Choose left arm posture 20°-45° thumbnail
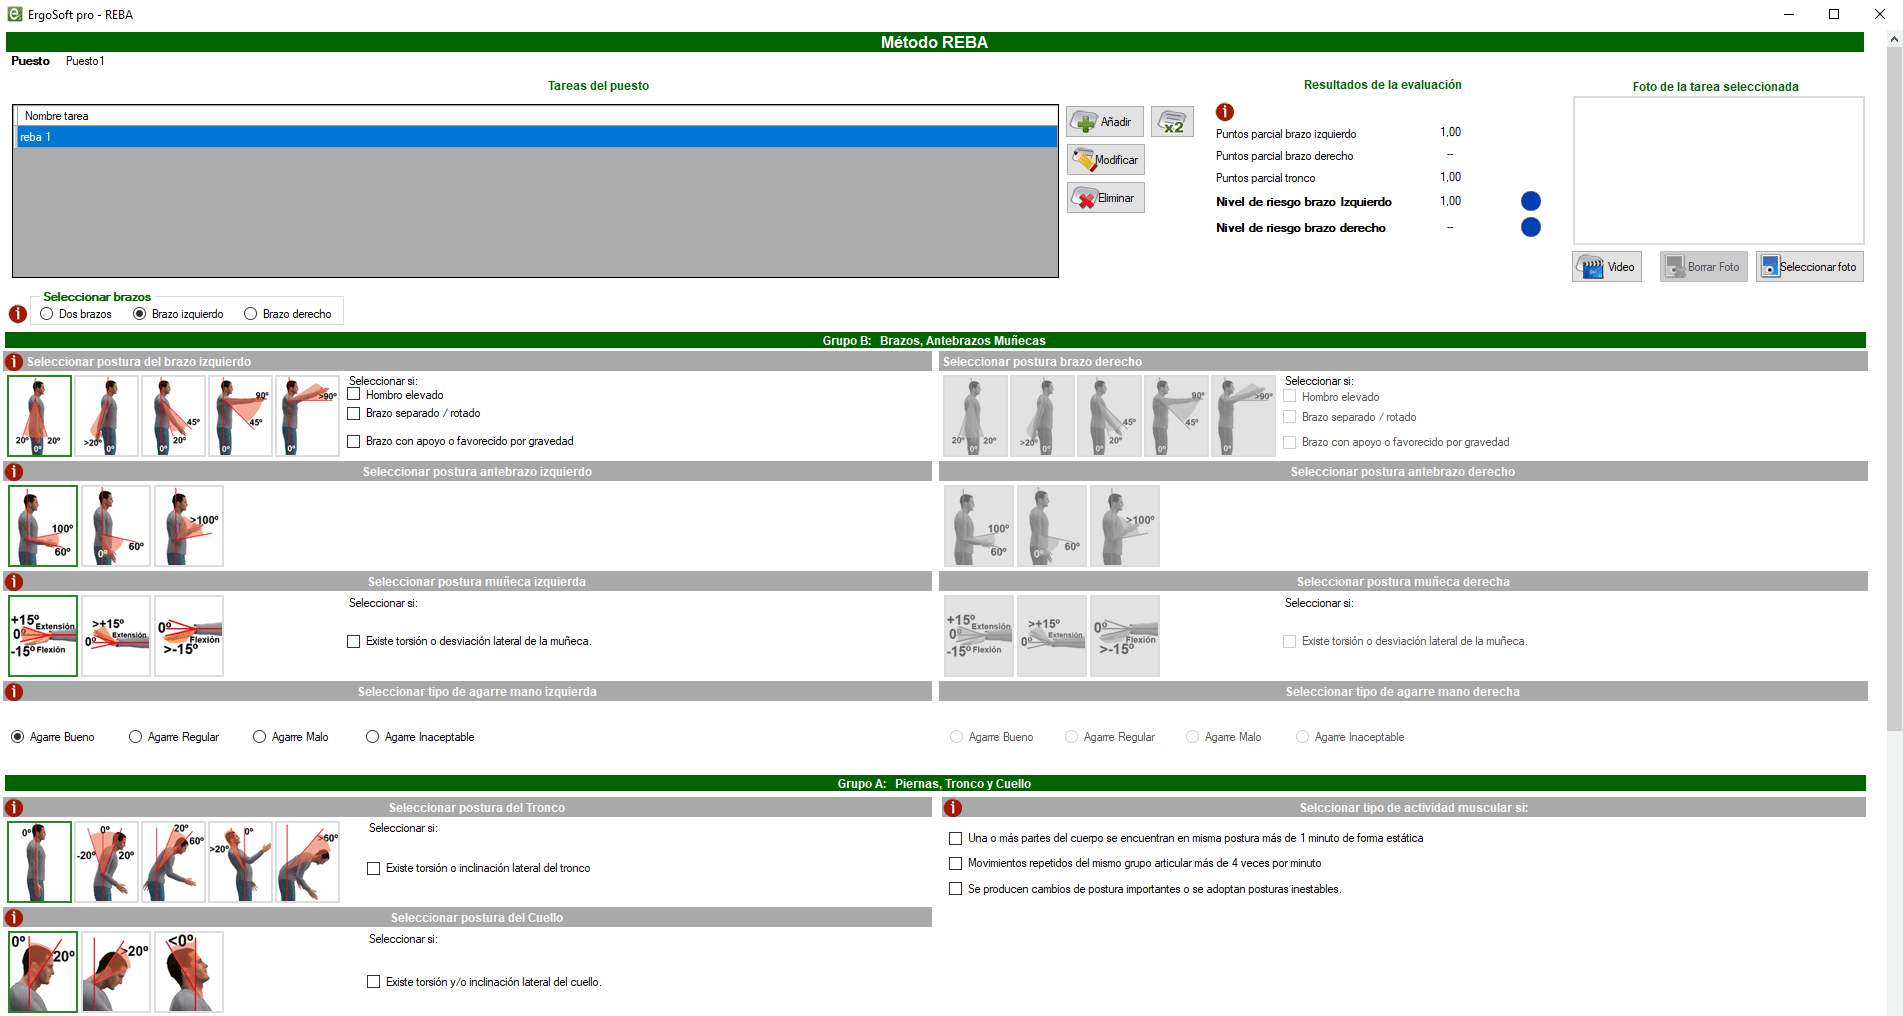This screenshot has height=1016, width=1903. (174, 416)
